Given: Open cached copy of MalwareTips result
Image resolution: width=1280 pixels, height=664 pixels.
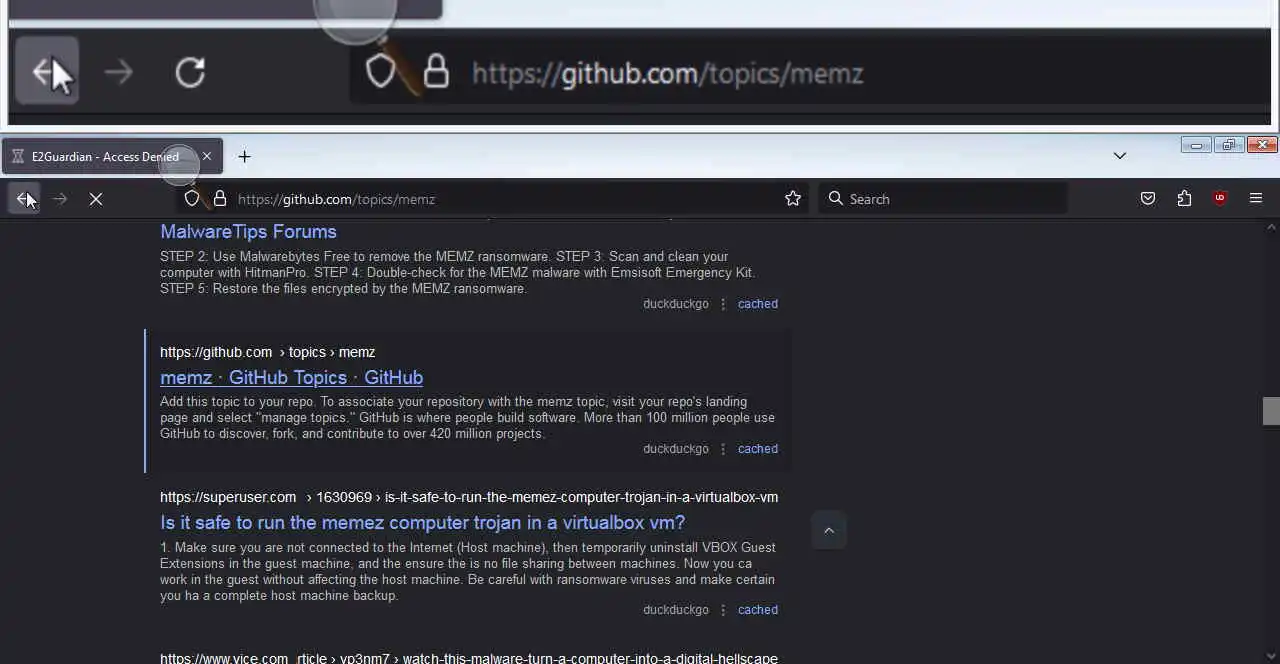Looking at the screenshot, I should [757, 304].
